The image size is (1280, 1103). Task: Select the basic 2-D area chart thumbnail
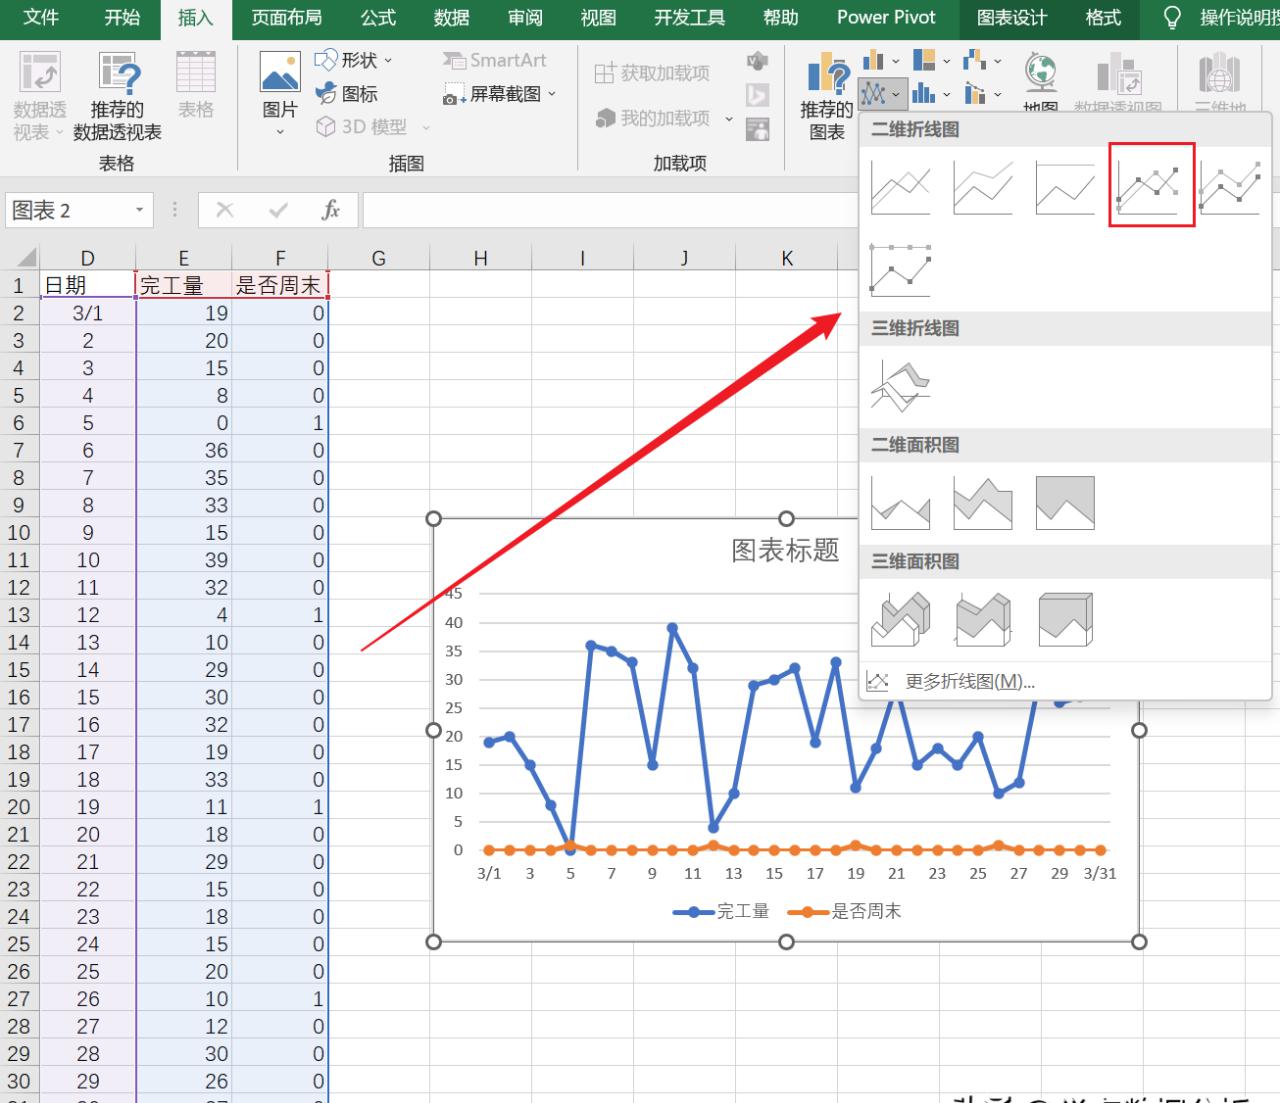(901, 502)
